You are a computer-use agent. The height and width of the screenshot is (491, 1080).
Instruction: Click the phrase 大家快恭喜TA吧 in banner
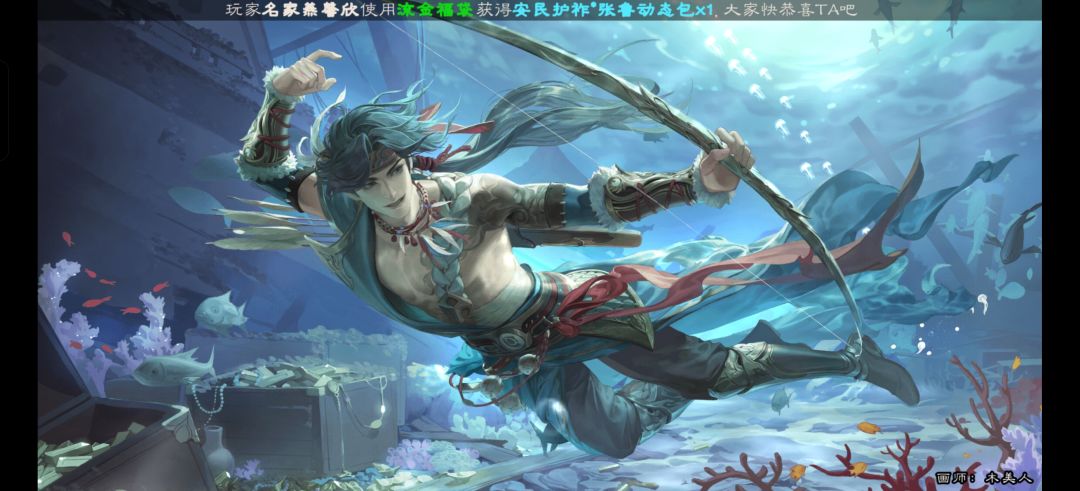(x=791, y=10)
